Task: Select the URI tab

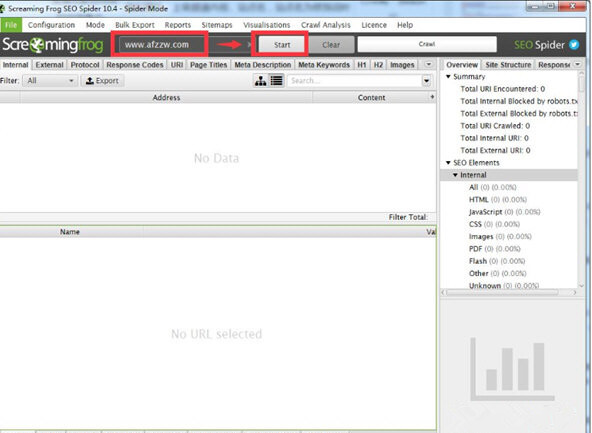Action: (x=177, y=65)
